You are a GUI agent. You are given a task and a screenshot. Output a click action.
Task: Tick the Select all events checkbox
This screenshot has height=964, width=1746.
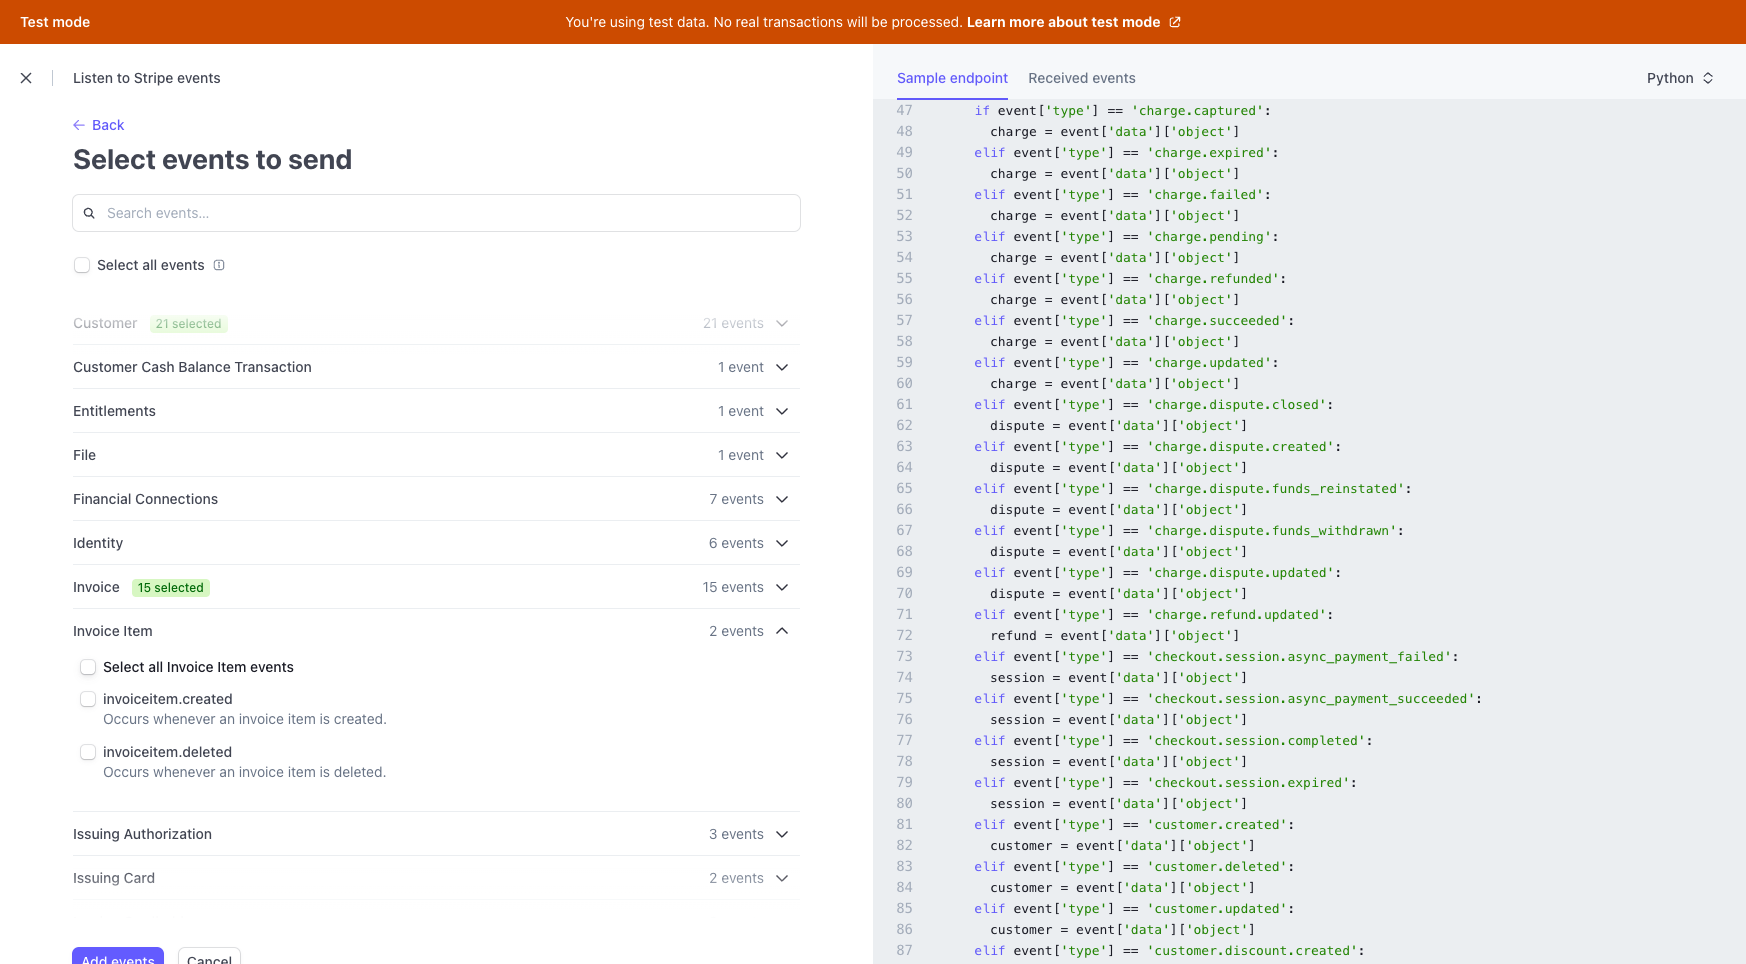coord(82,265)
